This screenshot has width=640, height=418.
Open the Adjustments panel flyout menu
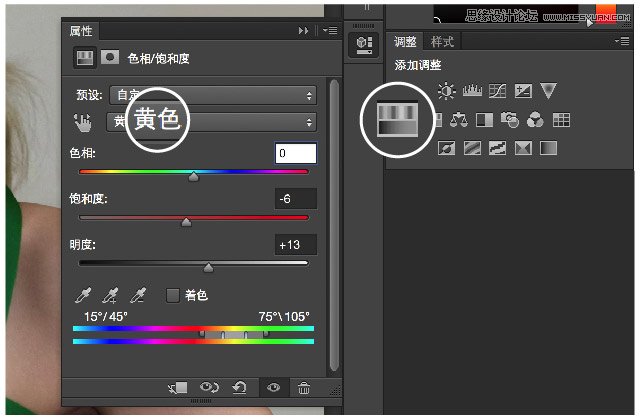(622, 41)
